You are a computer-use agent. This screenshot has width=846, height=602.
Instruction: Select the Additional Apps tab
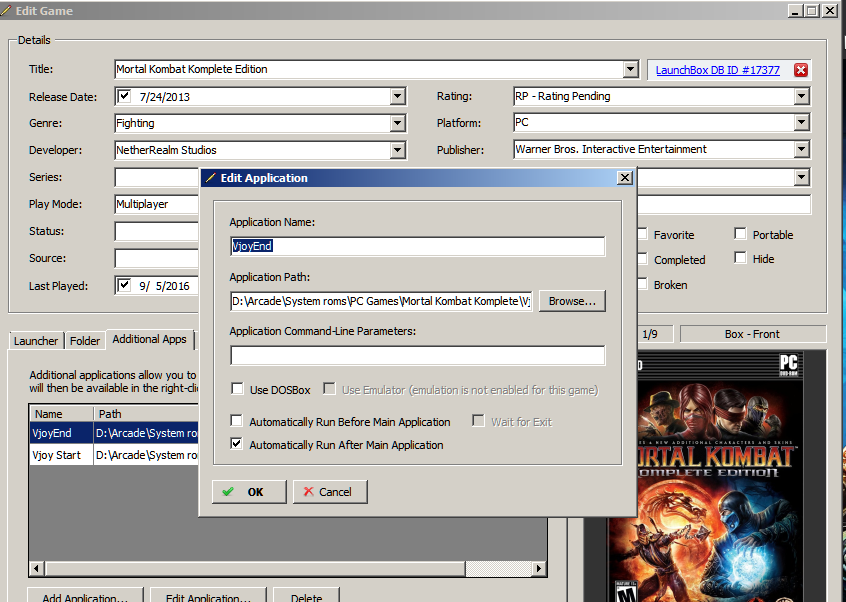click(x=149, y=339)
